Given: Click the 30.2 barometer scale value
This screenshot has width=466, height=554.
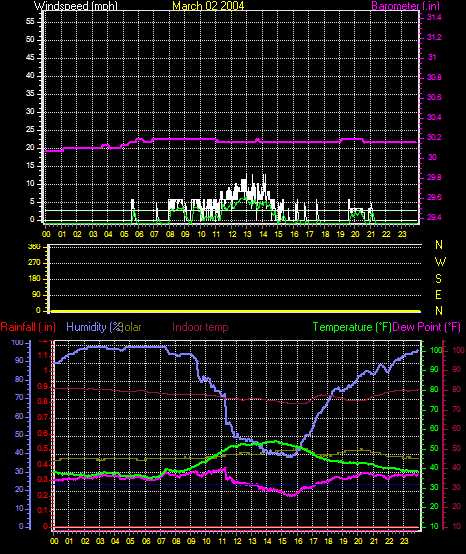Looking at the screenshot, I should [x=434, y=137].
